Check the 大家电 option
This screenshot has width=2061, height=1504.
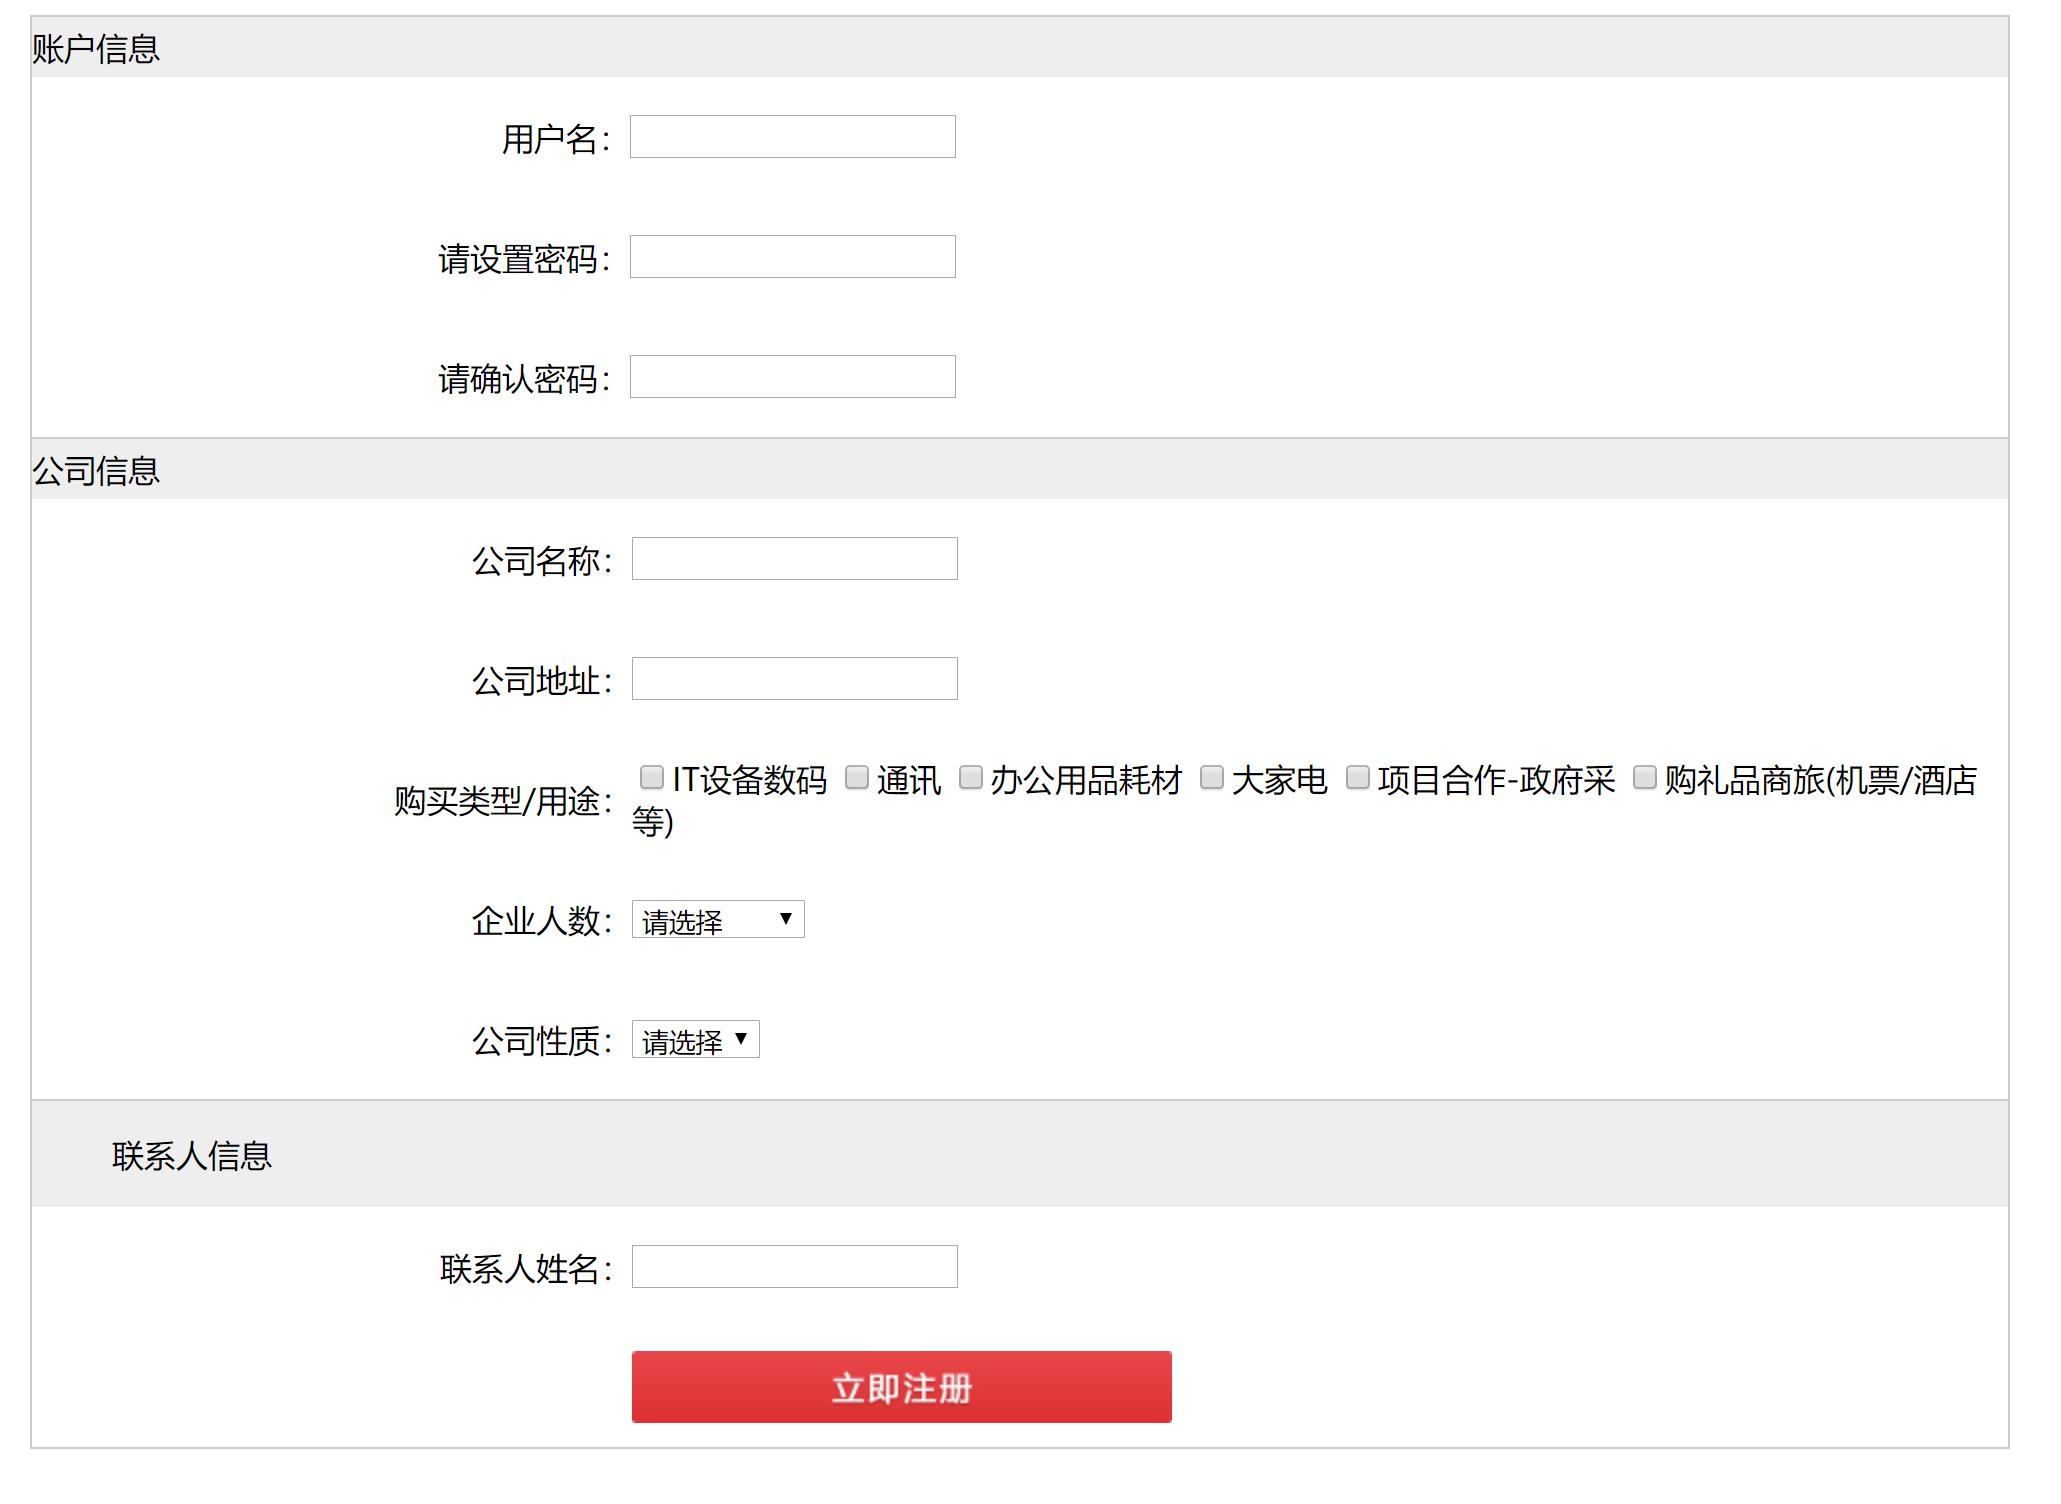(x=1212, y=777)
